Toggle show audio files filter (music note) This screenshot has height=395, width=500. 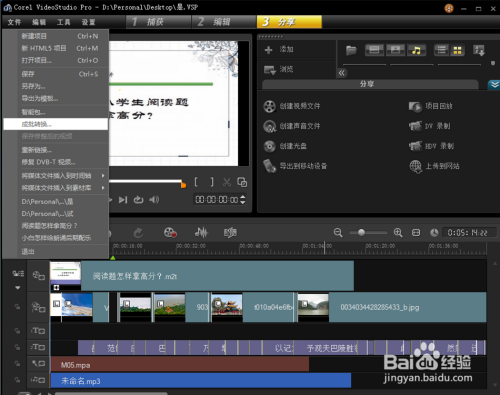416,50
